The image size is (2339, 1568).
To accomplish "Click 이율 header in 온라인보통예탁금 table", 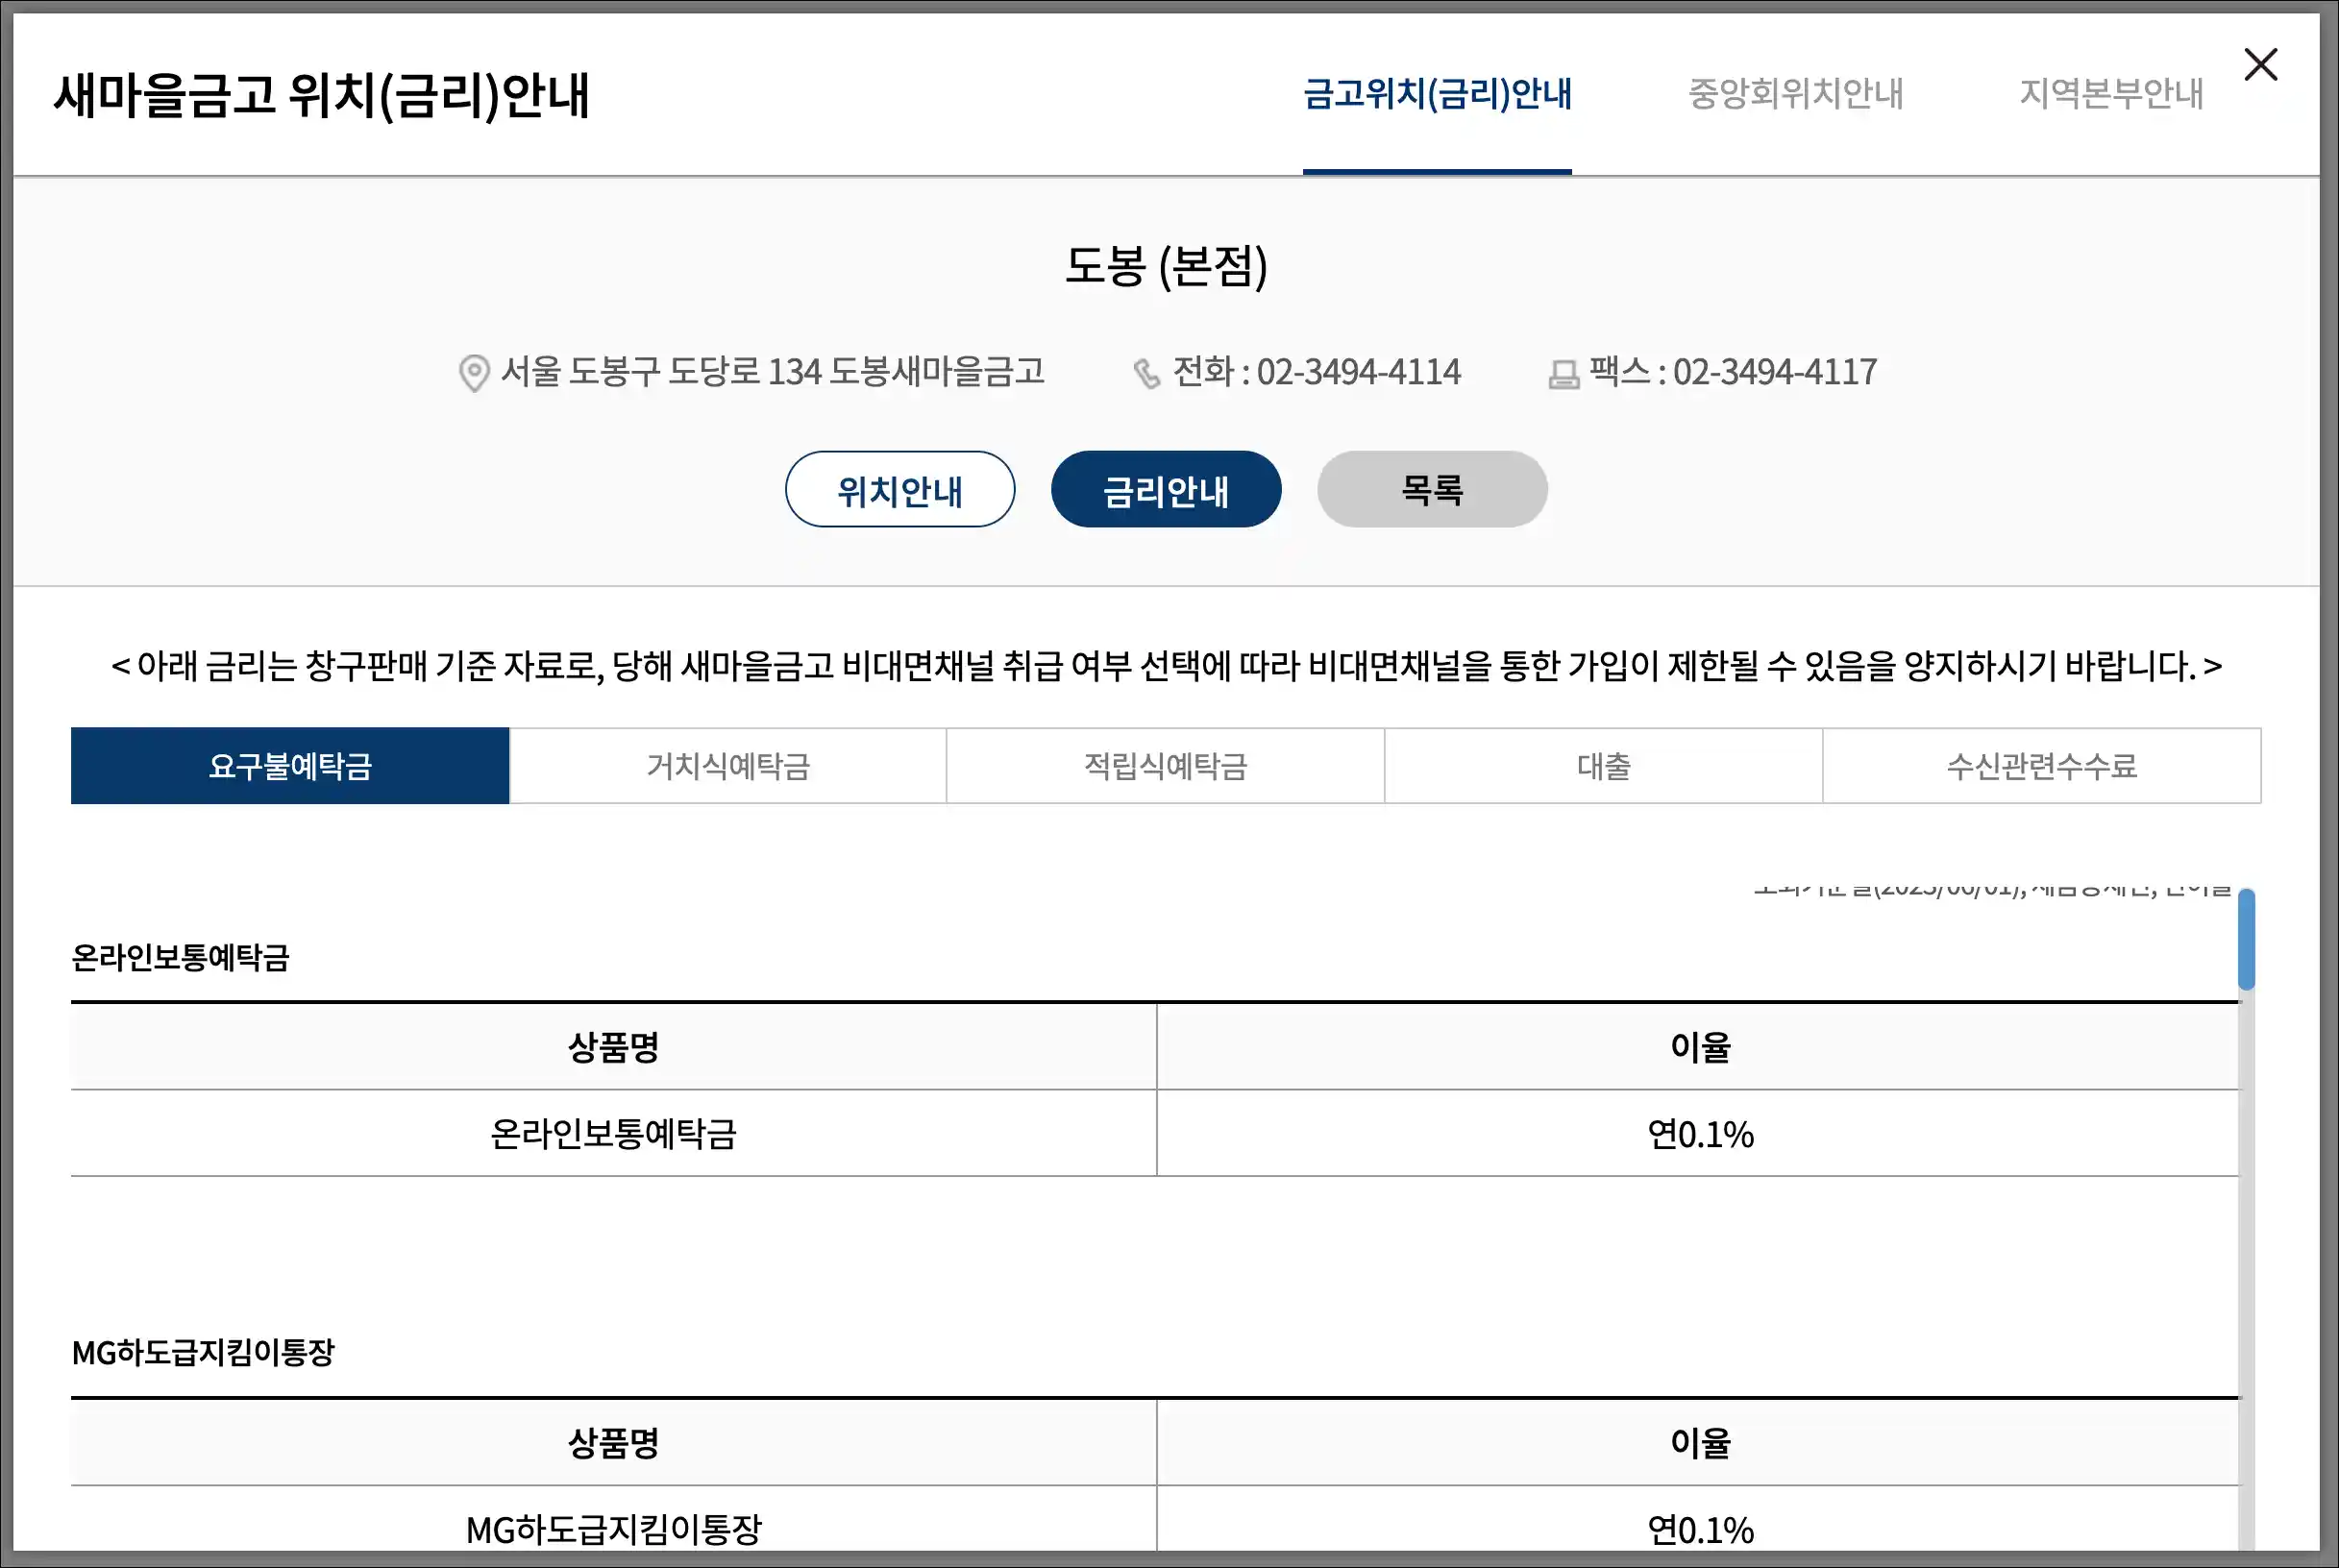I will pyautogui.click(x=1700, y=1047).
